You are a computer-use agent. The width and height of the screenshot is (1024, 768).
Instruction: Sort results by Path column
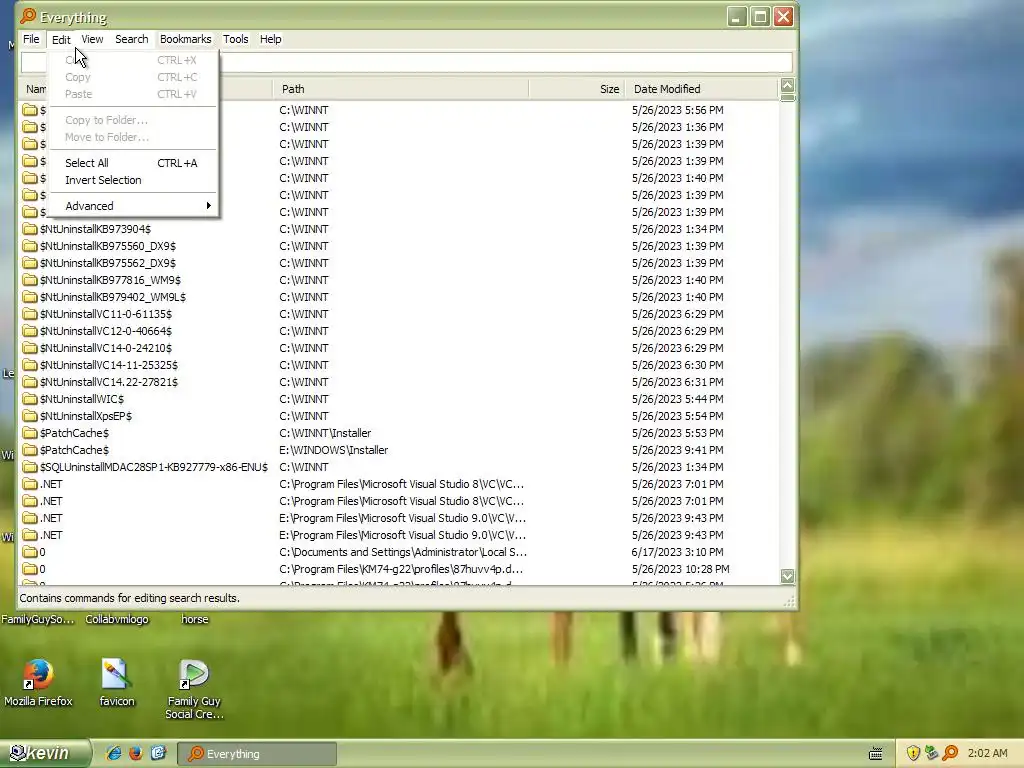pos(400,89)
